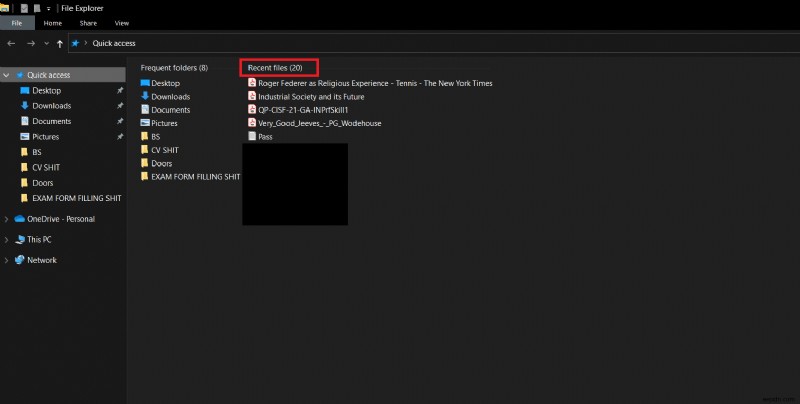Viewport: 800px width, 404px height.
Task: Click the This PC computer icon
Action: pyautogui.click(x=19, y=239)
